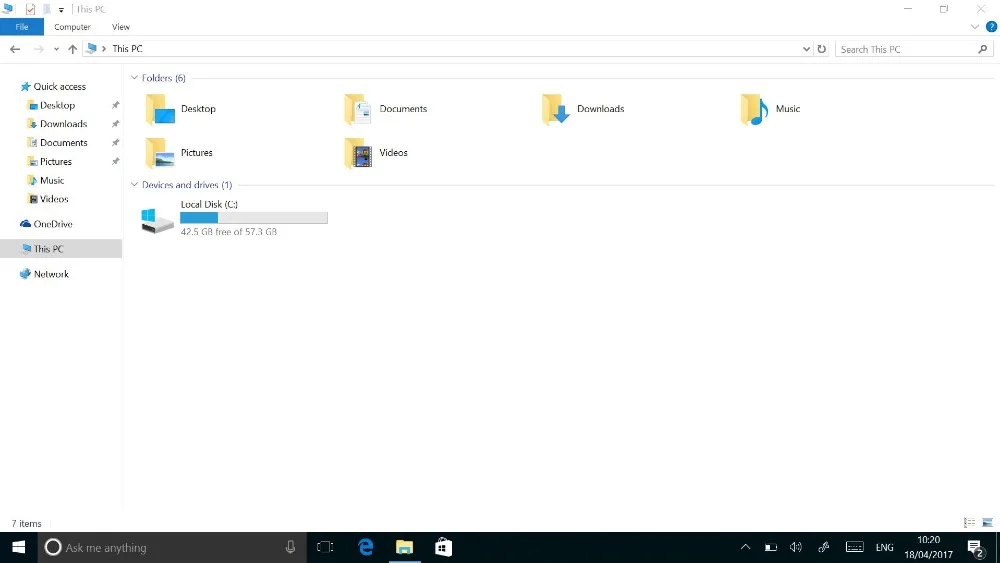Go up one folder level
The height and width of the screenshot is (563, 1000).
73,49
